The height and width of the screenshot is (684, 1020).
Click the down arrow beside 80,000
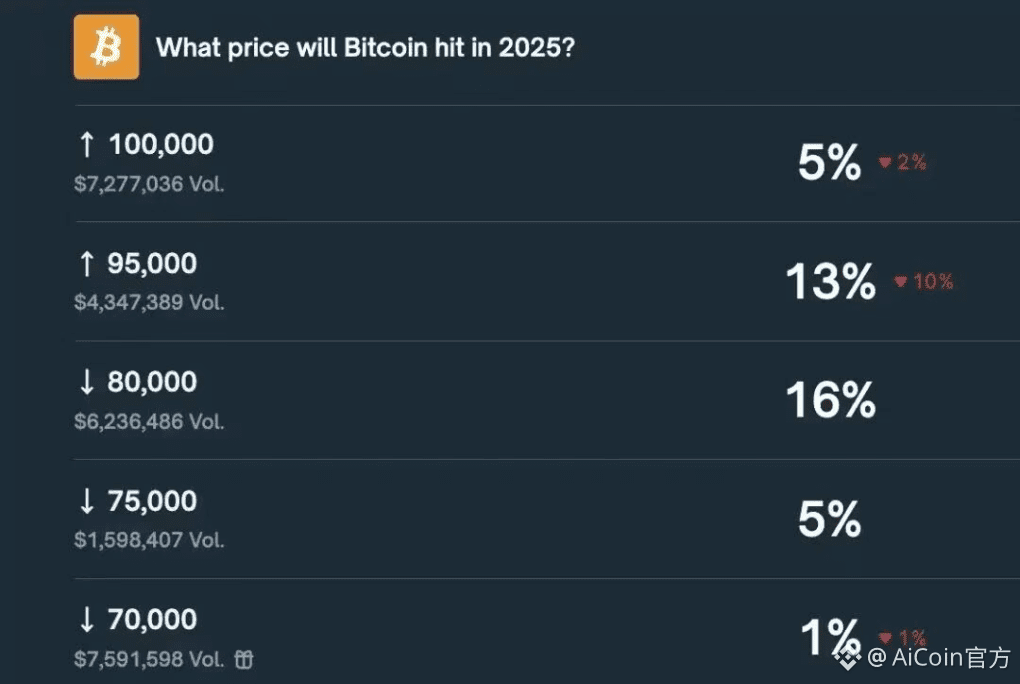(87, 382)
